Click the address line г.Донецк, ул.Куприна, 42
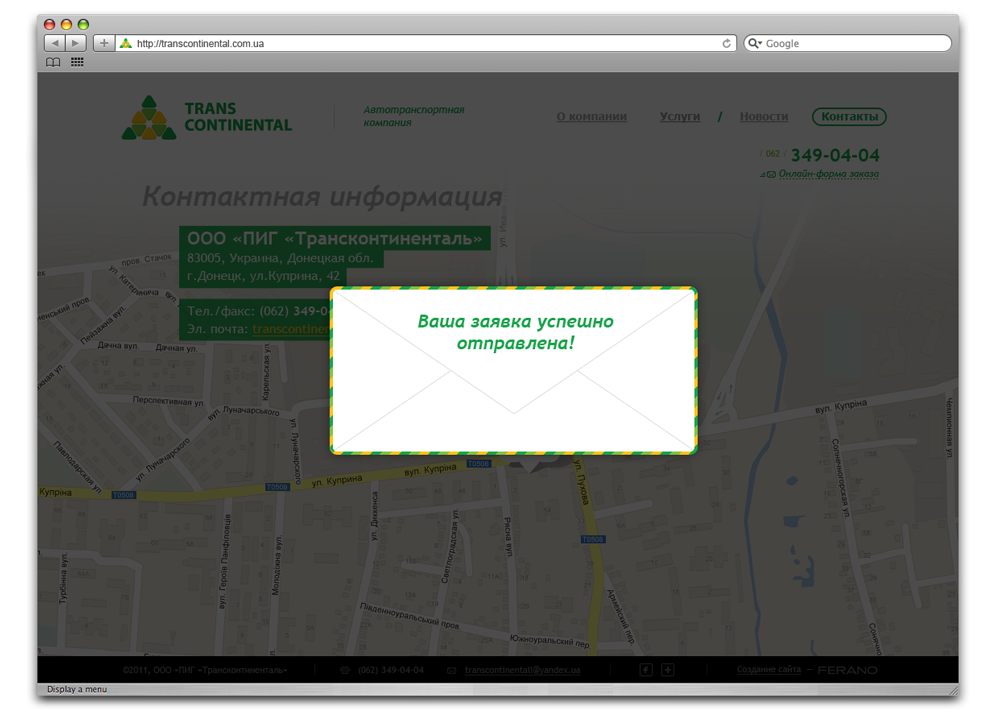The image size is (1000, 721). pyautogui.click(x=263, y=276)
